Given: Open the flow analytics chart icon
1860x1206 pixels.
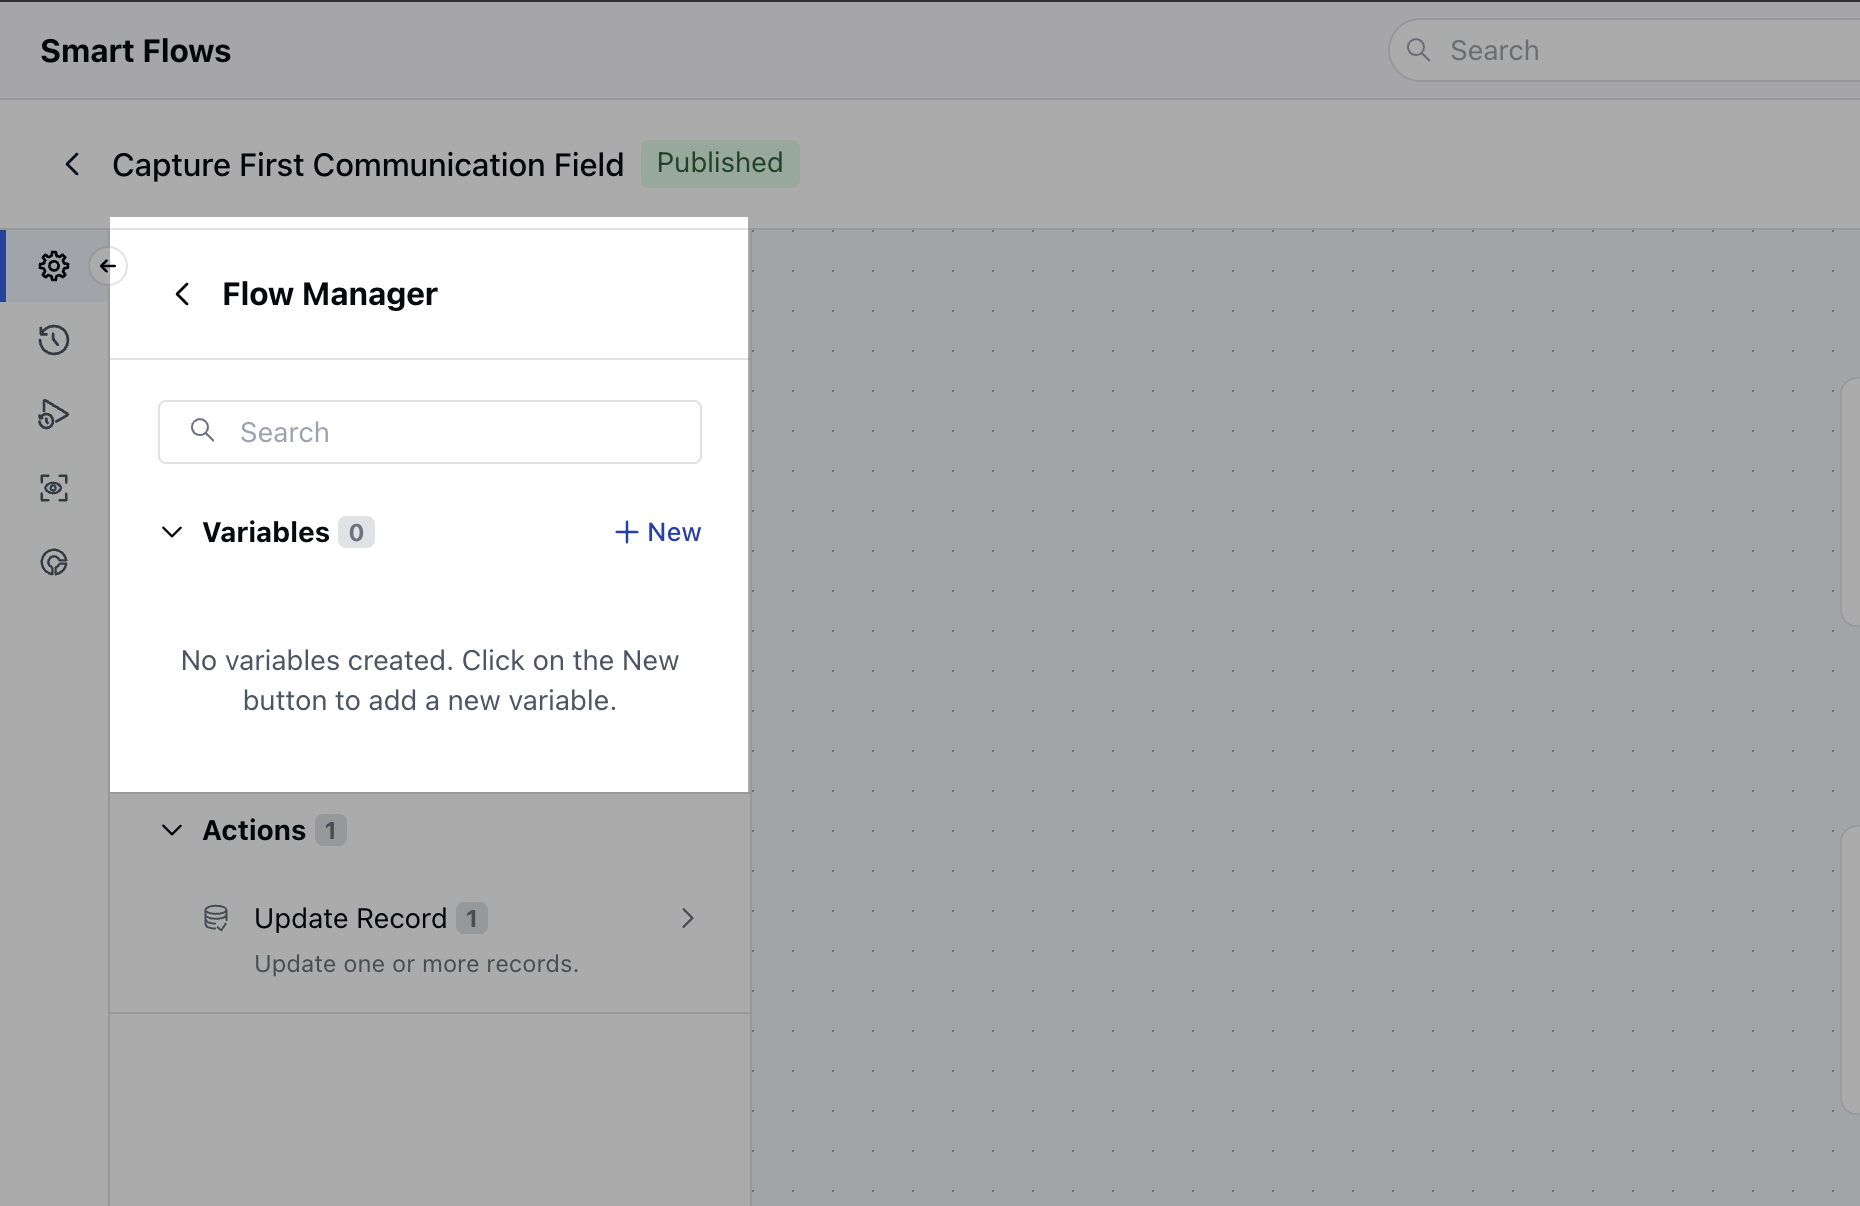Looking at the screenshot, I should [54, 562].
